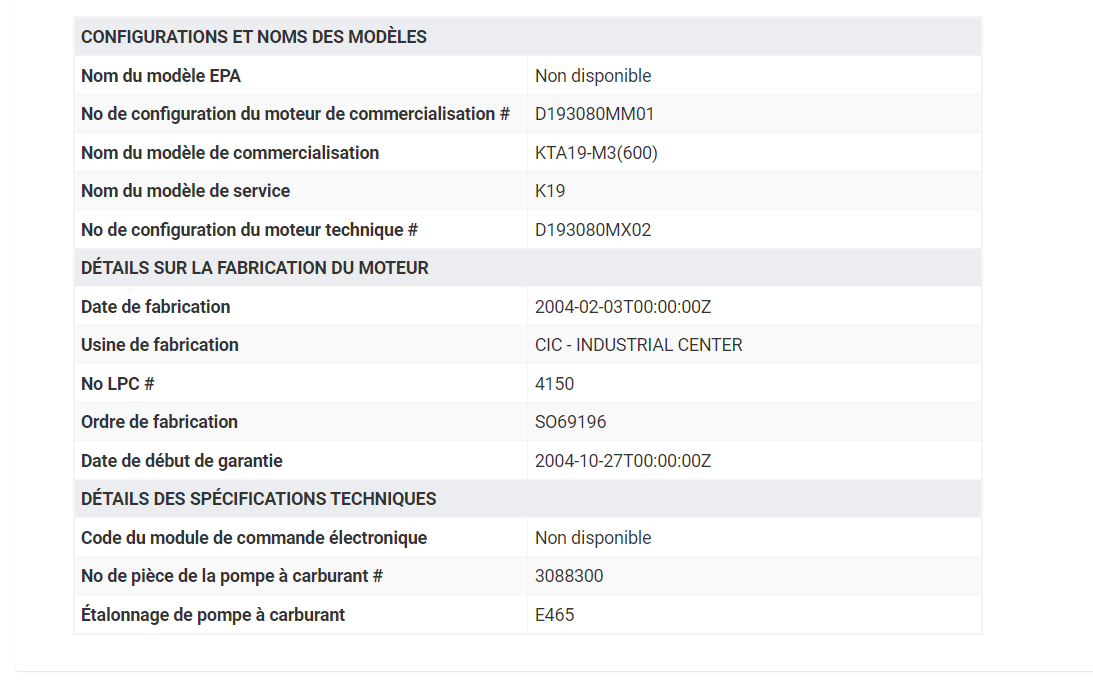1093x684 pixels.
Task: Click 'Configurations et noms des modèles' section header
Action: coord(254,37)
